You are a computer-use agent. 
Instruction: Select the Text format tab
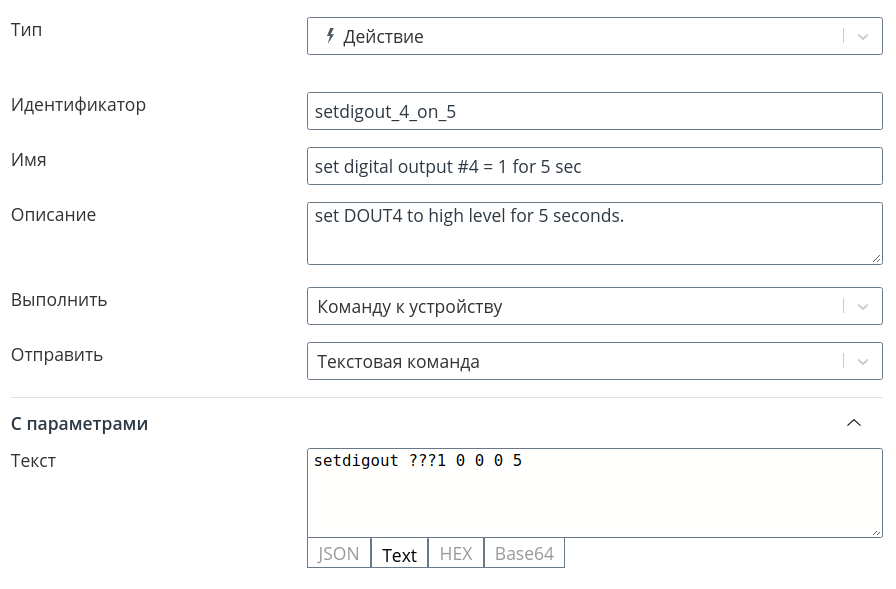pos(399,553)
